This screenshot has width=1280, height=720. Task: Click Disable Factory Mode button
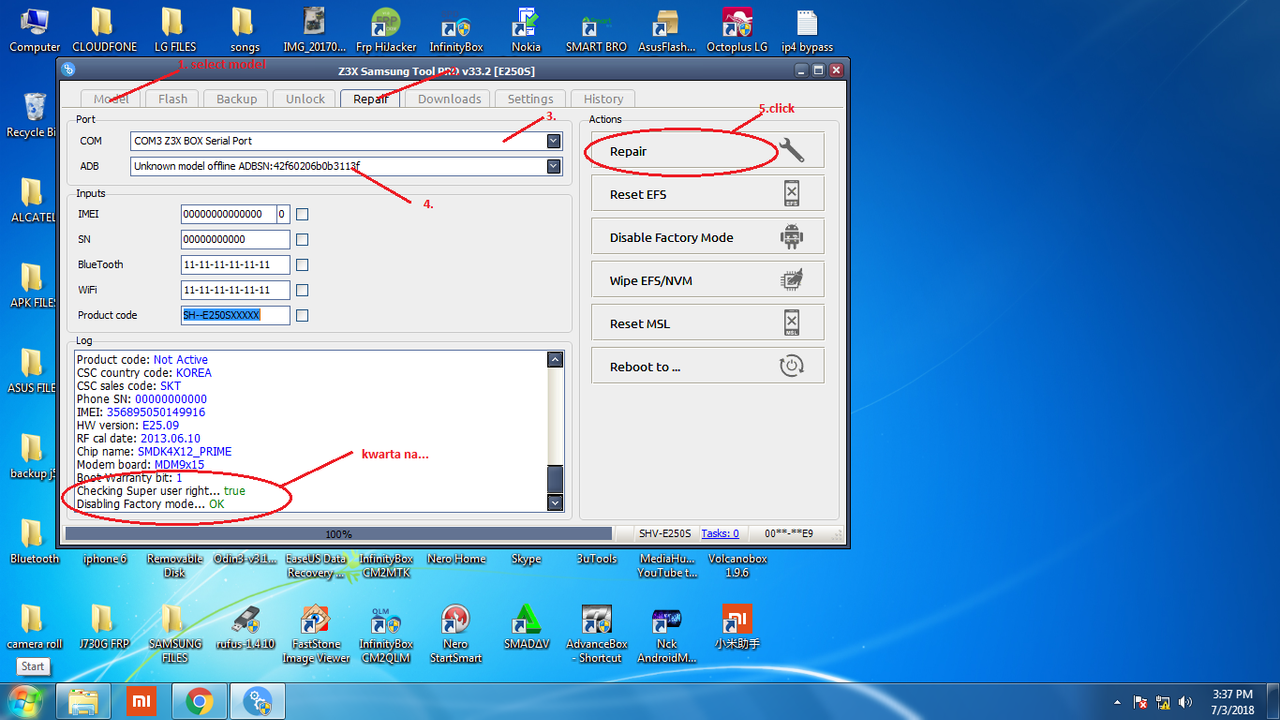click(x=707, y=237)
